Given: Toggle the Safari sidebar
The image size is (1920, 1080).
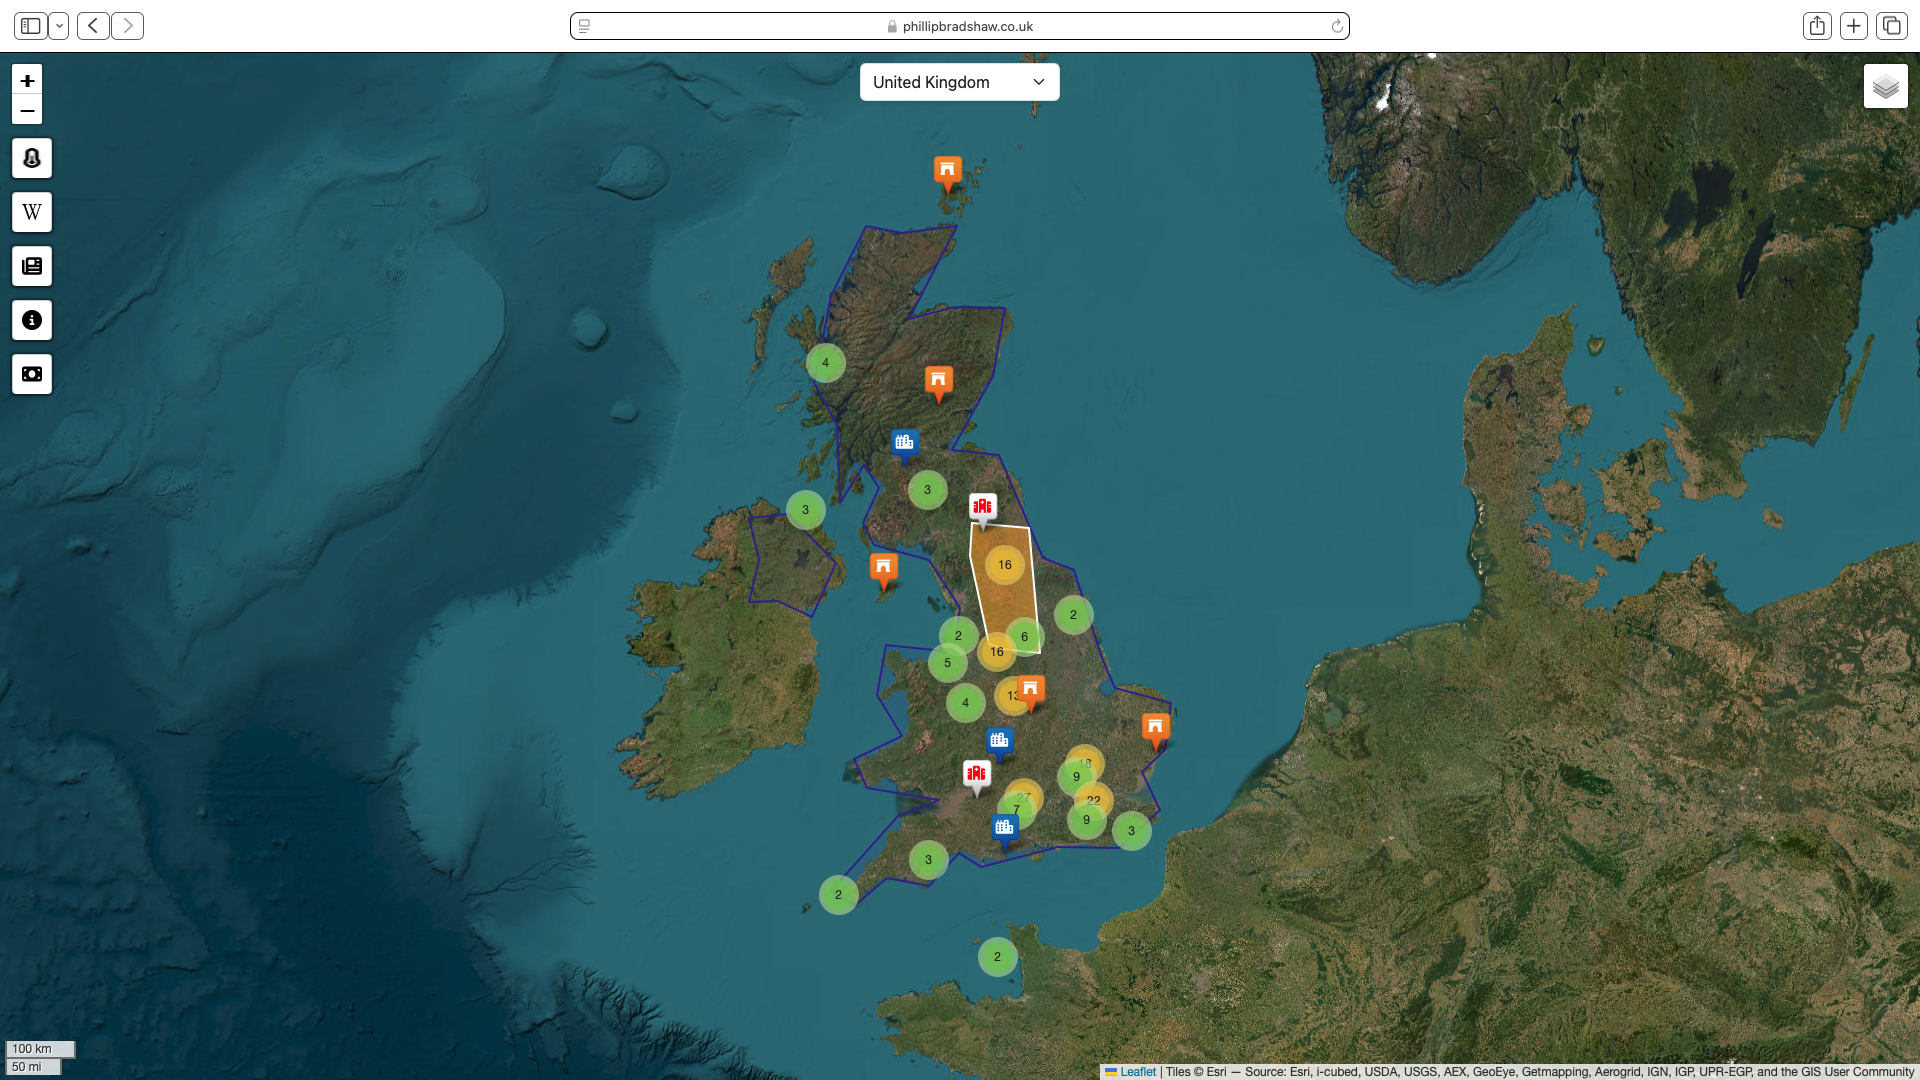Looking at the screenshot, I should pyautogui.click(x=31, y=26).
